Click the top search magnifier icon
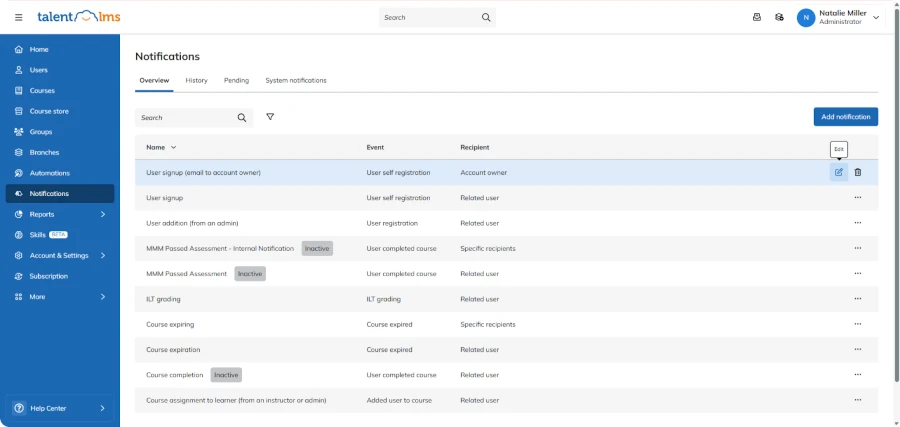Screen dimensions: 900x427 tap(486, 17)
